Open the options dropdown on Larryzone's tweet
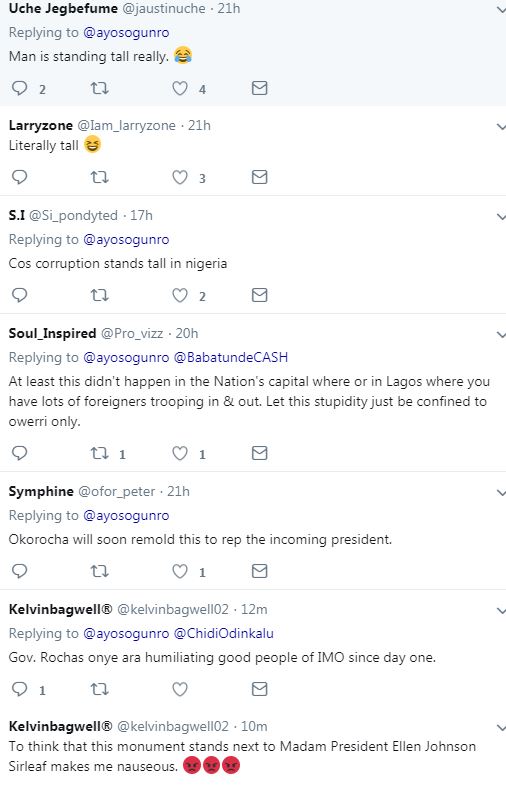 500,126
